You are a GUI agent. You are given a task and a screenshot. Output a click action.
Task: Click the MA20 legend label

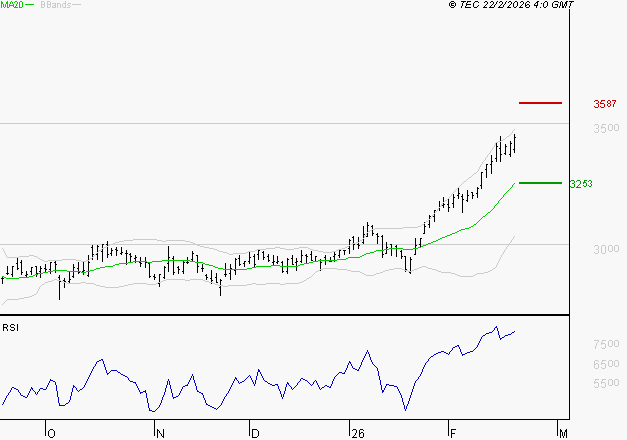[12, 5]
